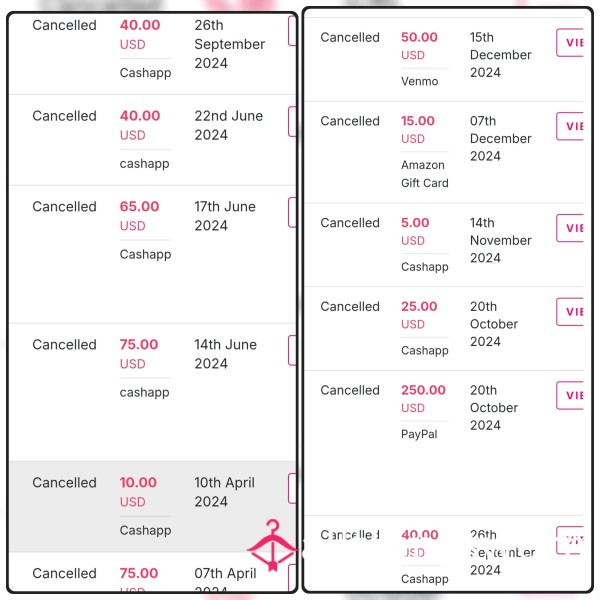Click the PayPal payment method label

click(419, 434)
